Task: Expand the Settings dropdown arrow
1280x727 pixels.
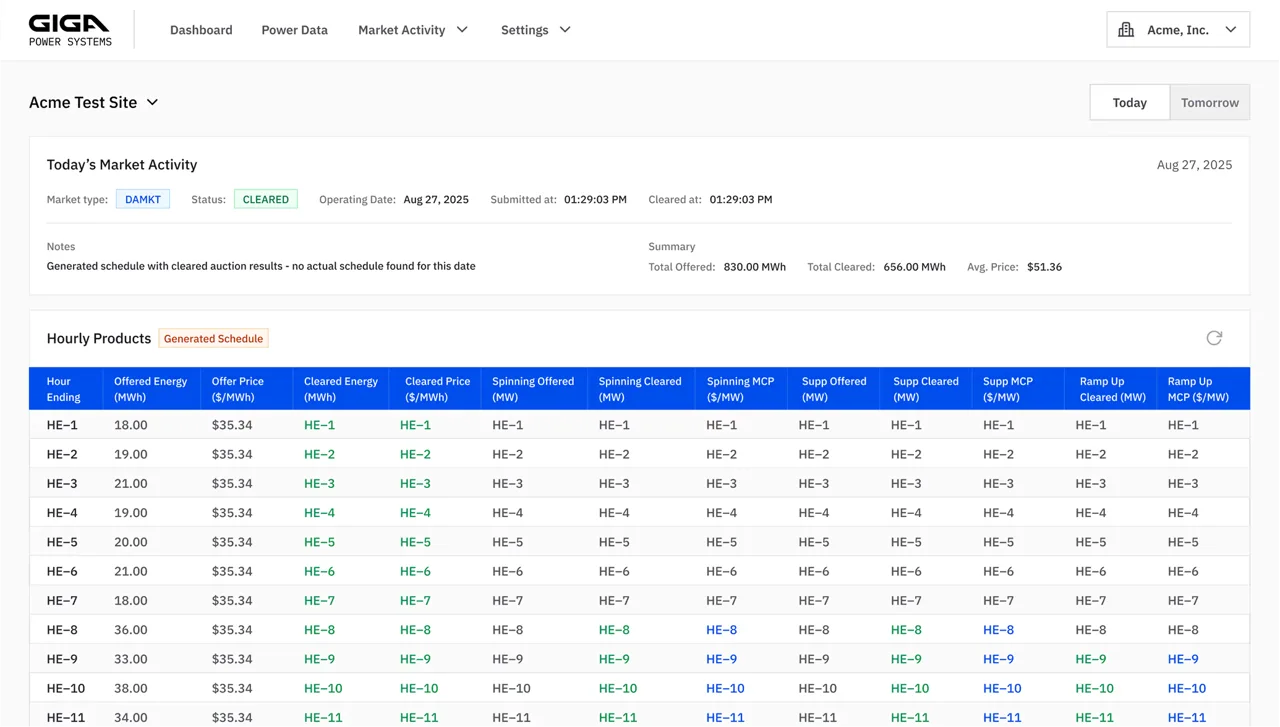Action: click(x=565, y=30)
